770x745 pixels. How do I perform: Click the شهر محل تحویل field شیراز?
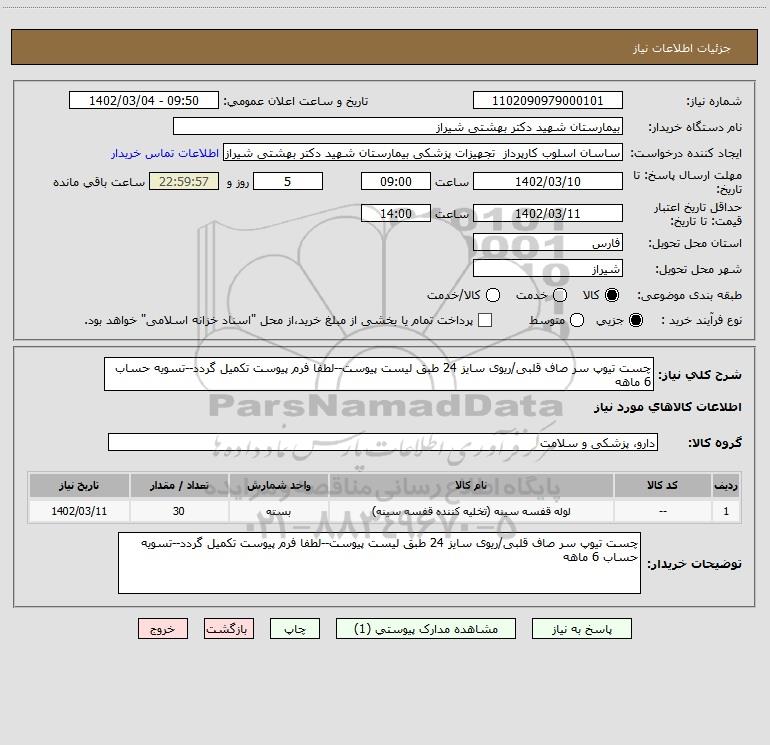click(x=548, y=269)
